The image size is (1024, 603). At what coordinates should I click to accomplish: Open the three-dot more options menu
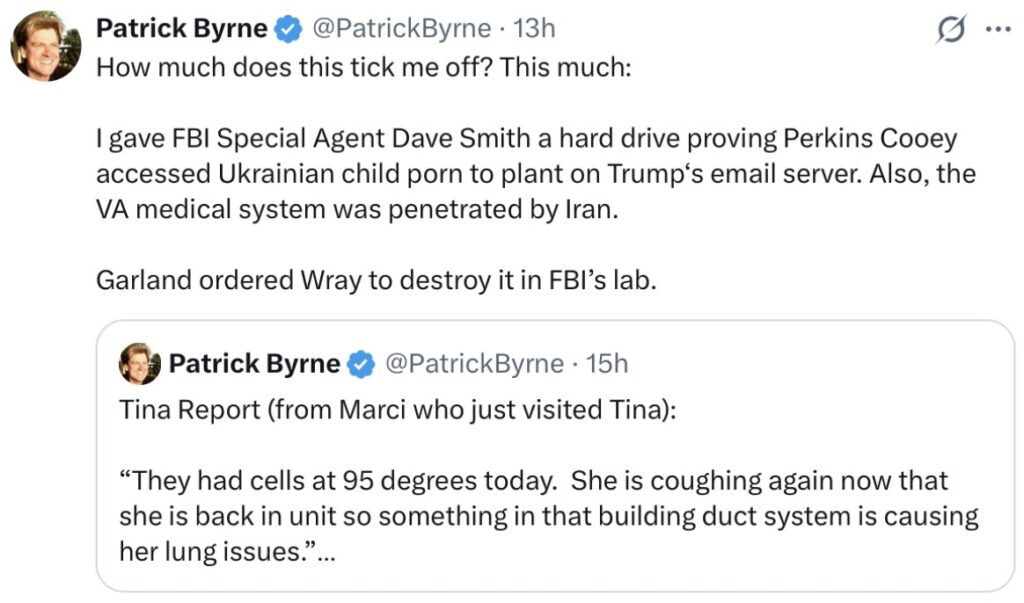coord(997,30)
